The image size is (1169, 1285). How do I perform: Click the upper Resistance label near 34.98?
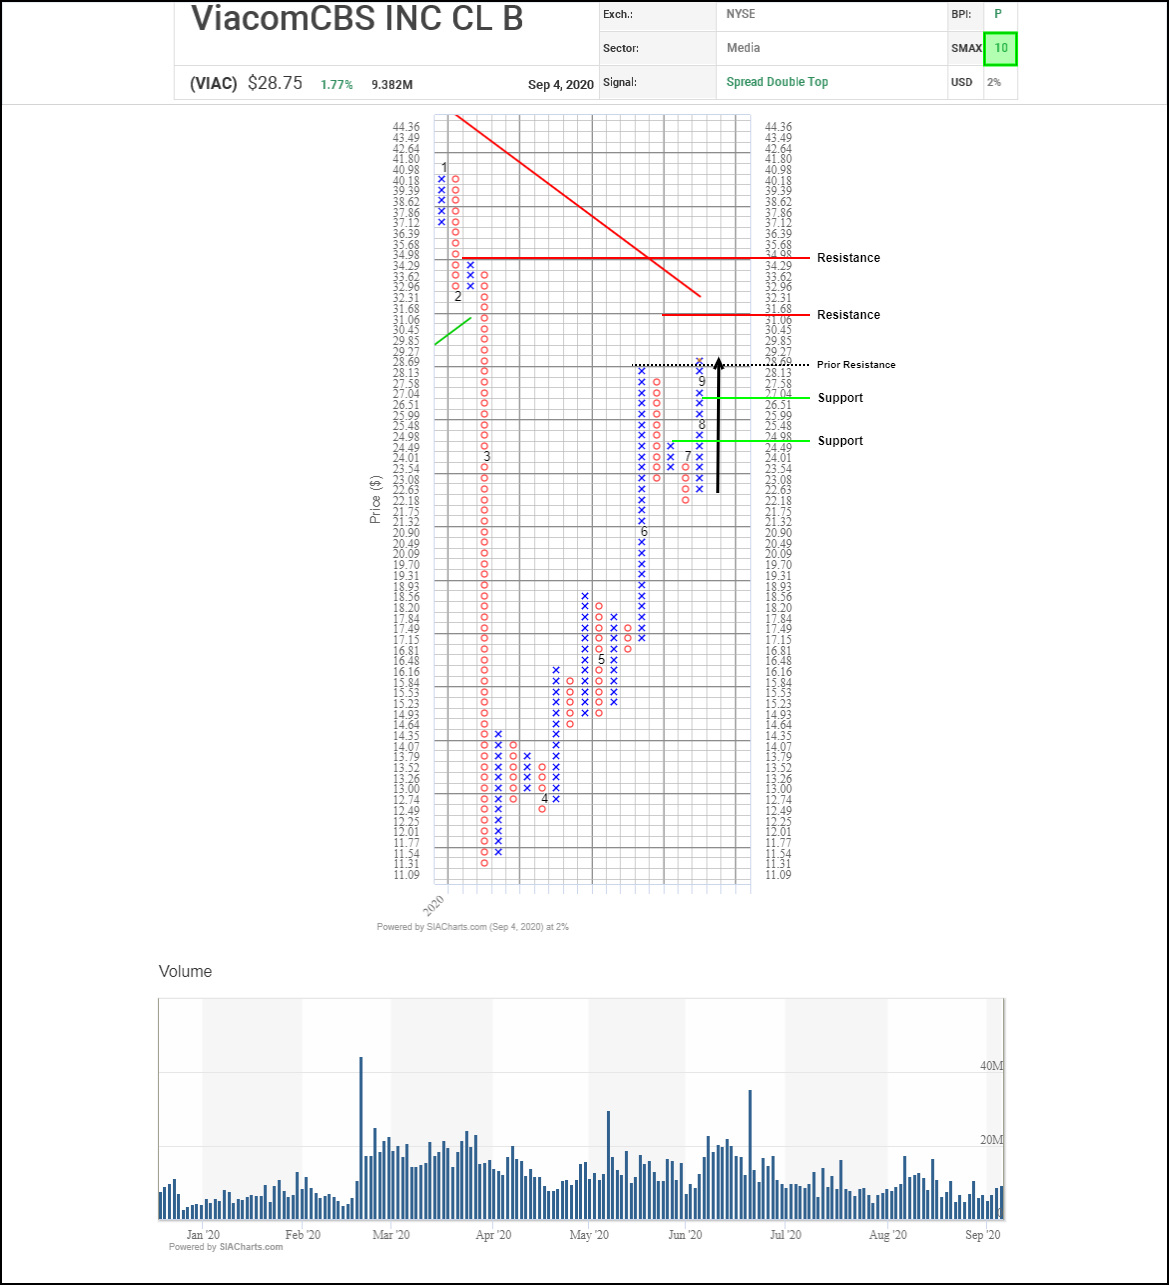(x=848, y=258)
